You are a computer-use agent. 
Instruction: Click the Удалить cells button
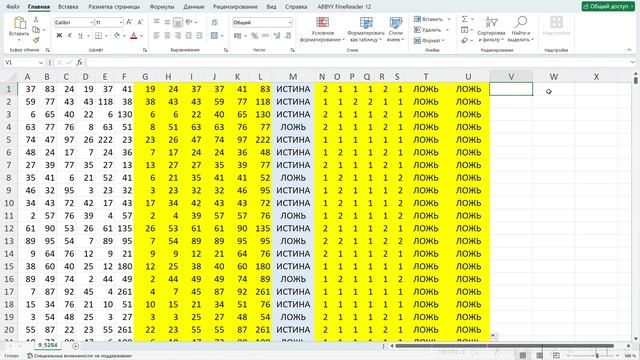[431, 30]
